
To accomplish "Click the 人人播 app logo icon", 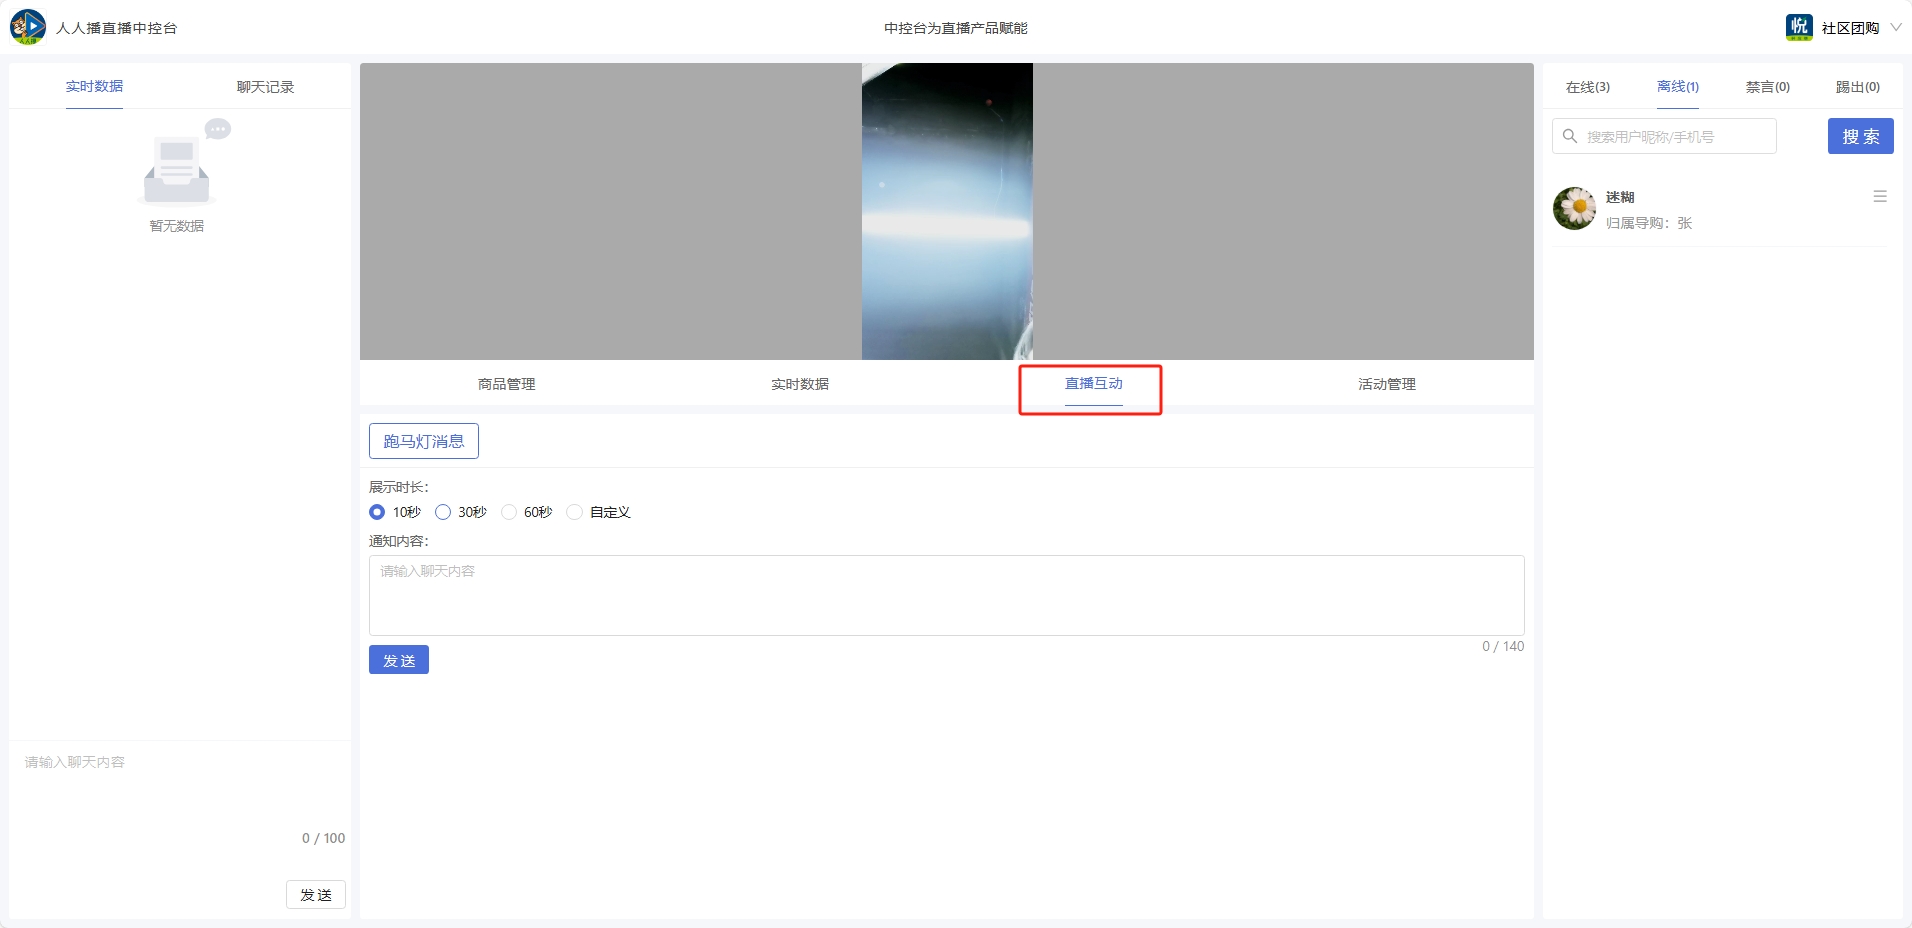I will pos(28,27).
